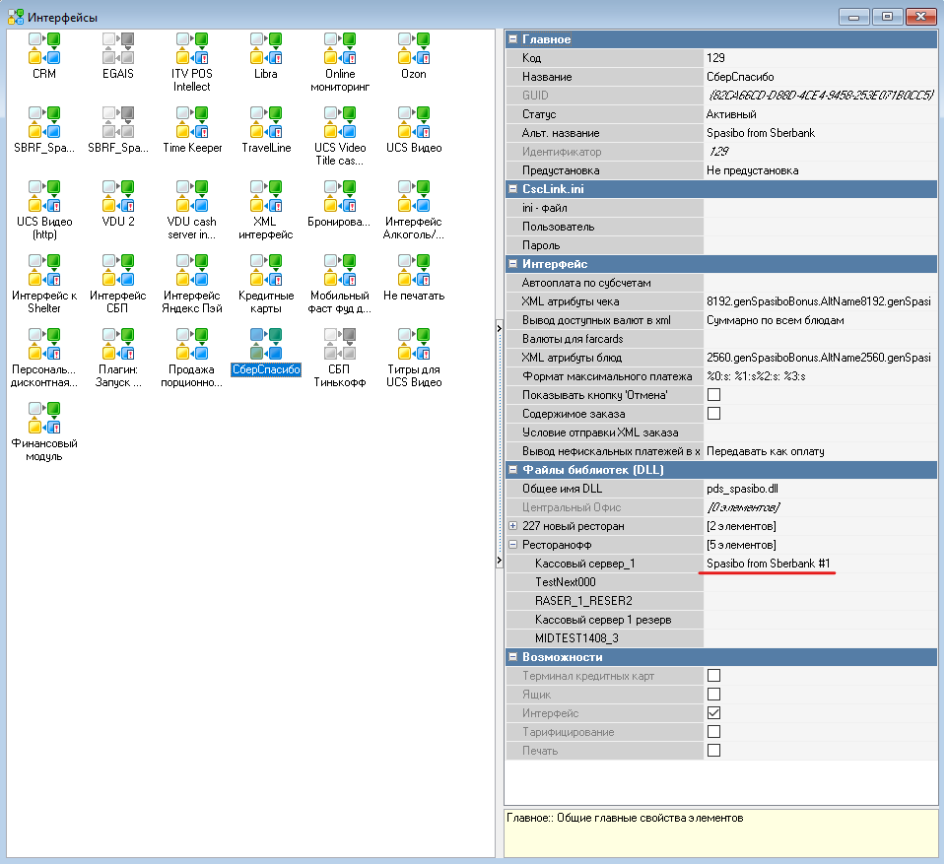
Task: Enable the 'Показывать кнопку Отмена' checkbox
Action: (714, 395)
